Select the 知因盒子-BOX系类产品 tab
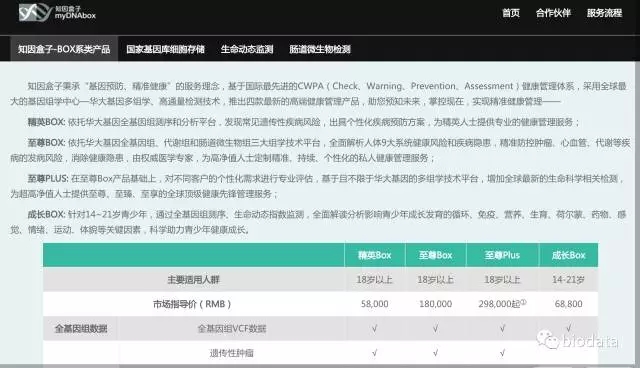 coord(64,49)
